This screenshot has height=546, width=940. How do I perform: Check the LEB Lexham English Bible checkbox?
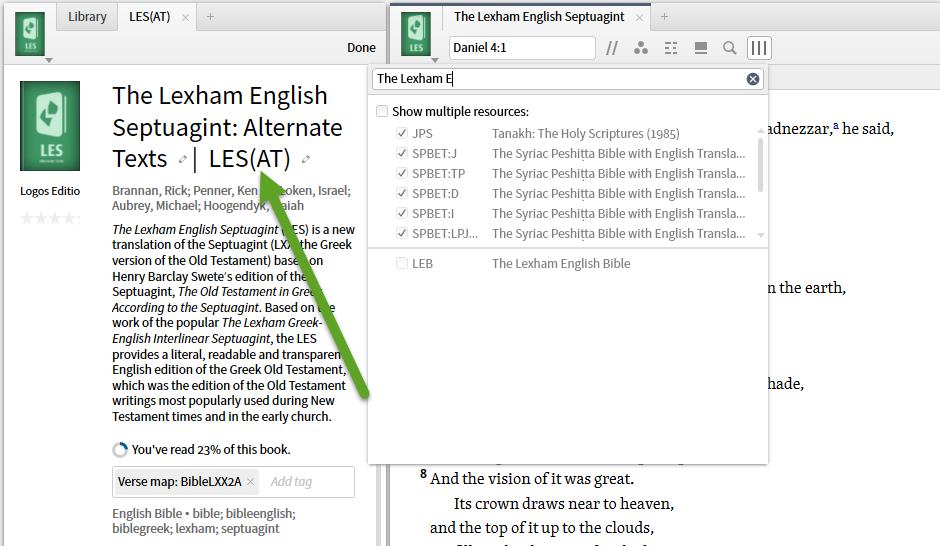(x=402, y=263)
